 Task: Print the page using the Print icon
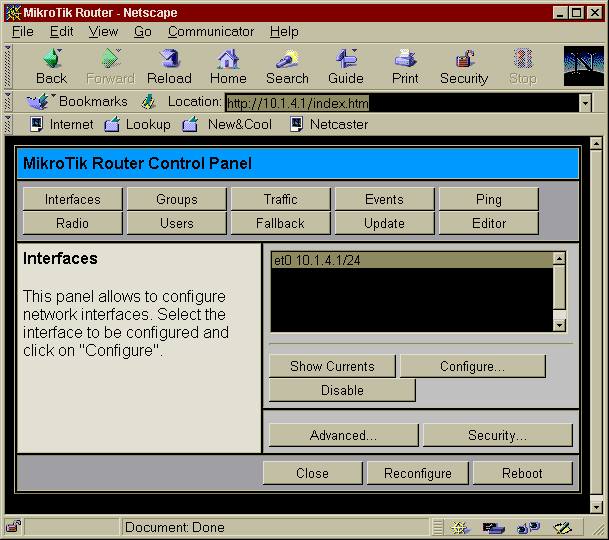(405, 66)
